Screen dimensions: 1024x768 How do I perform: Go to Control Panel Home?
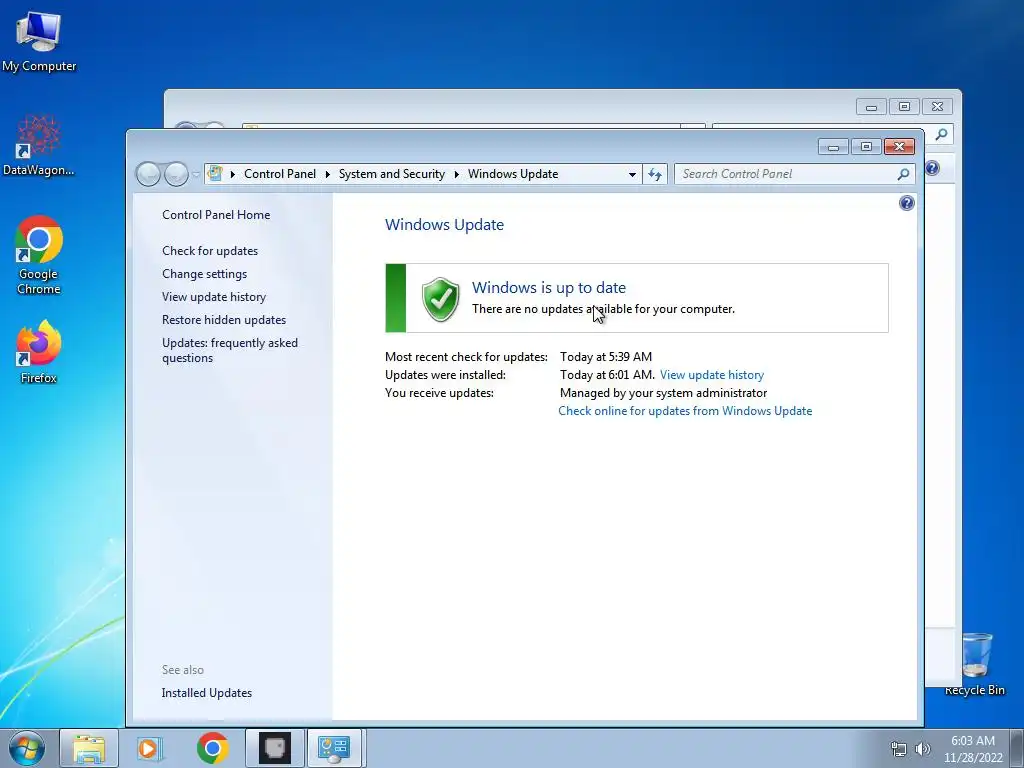click(216, 215)
